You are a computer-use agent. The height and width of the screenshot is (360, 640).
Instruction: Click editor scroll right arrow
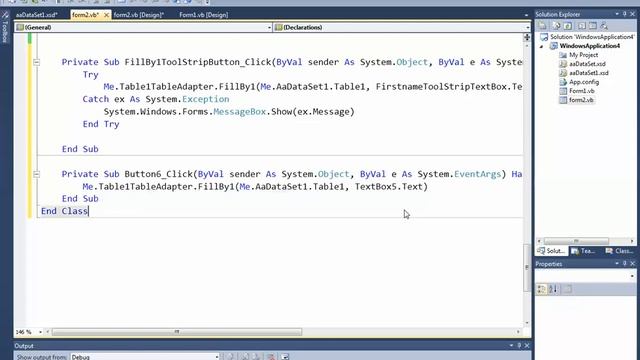coord(518,332)
